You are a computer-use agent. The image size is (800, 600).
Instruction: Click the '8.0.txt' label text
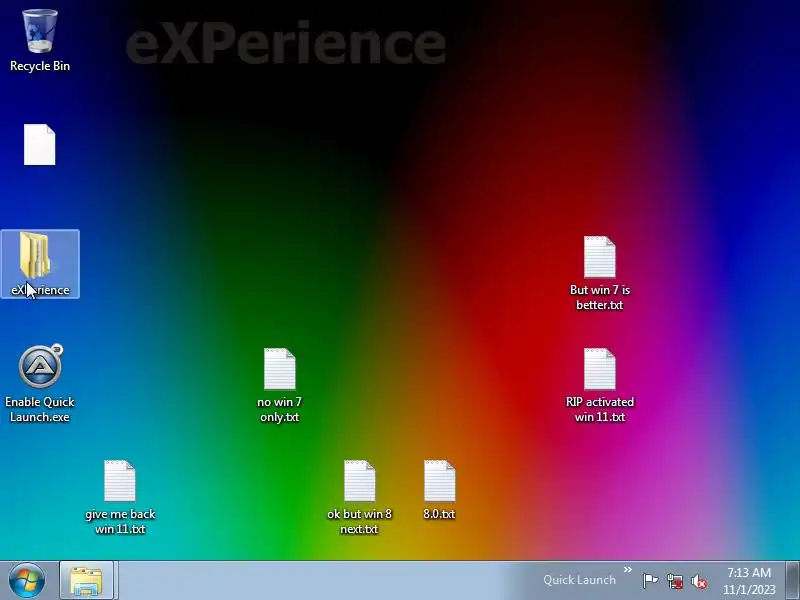pyautogui.click(x=439, y=514)
